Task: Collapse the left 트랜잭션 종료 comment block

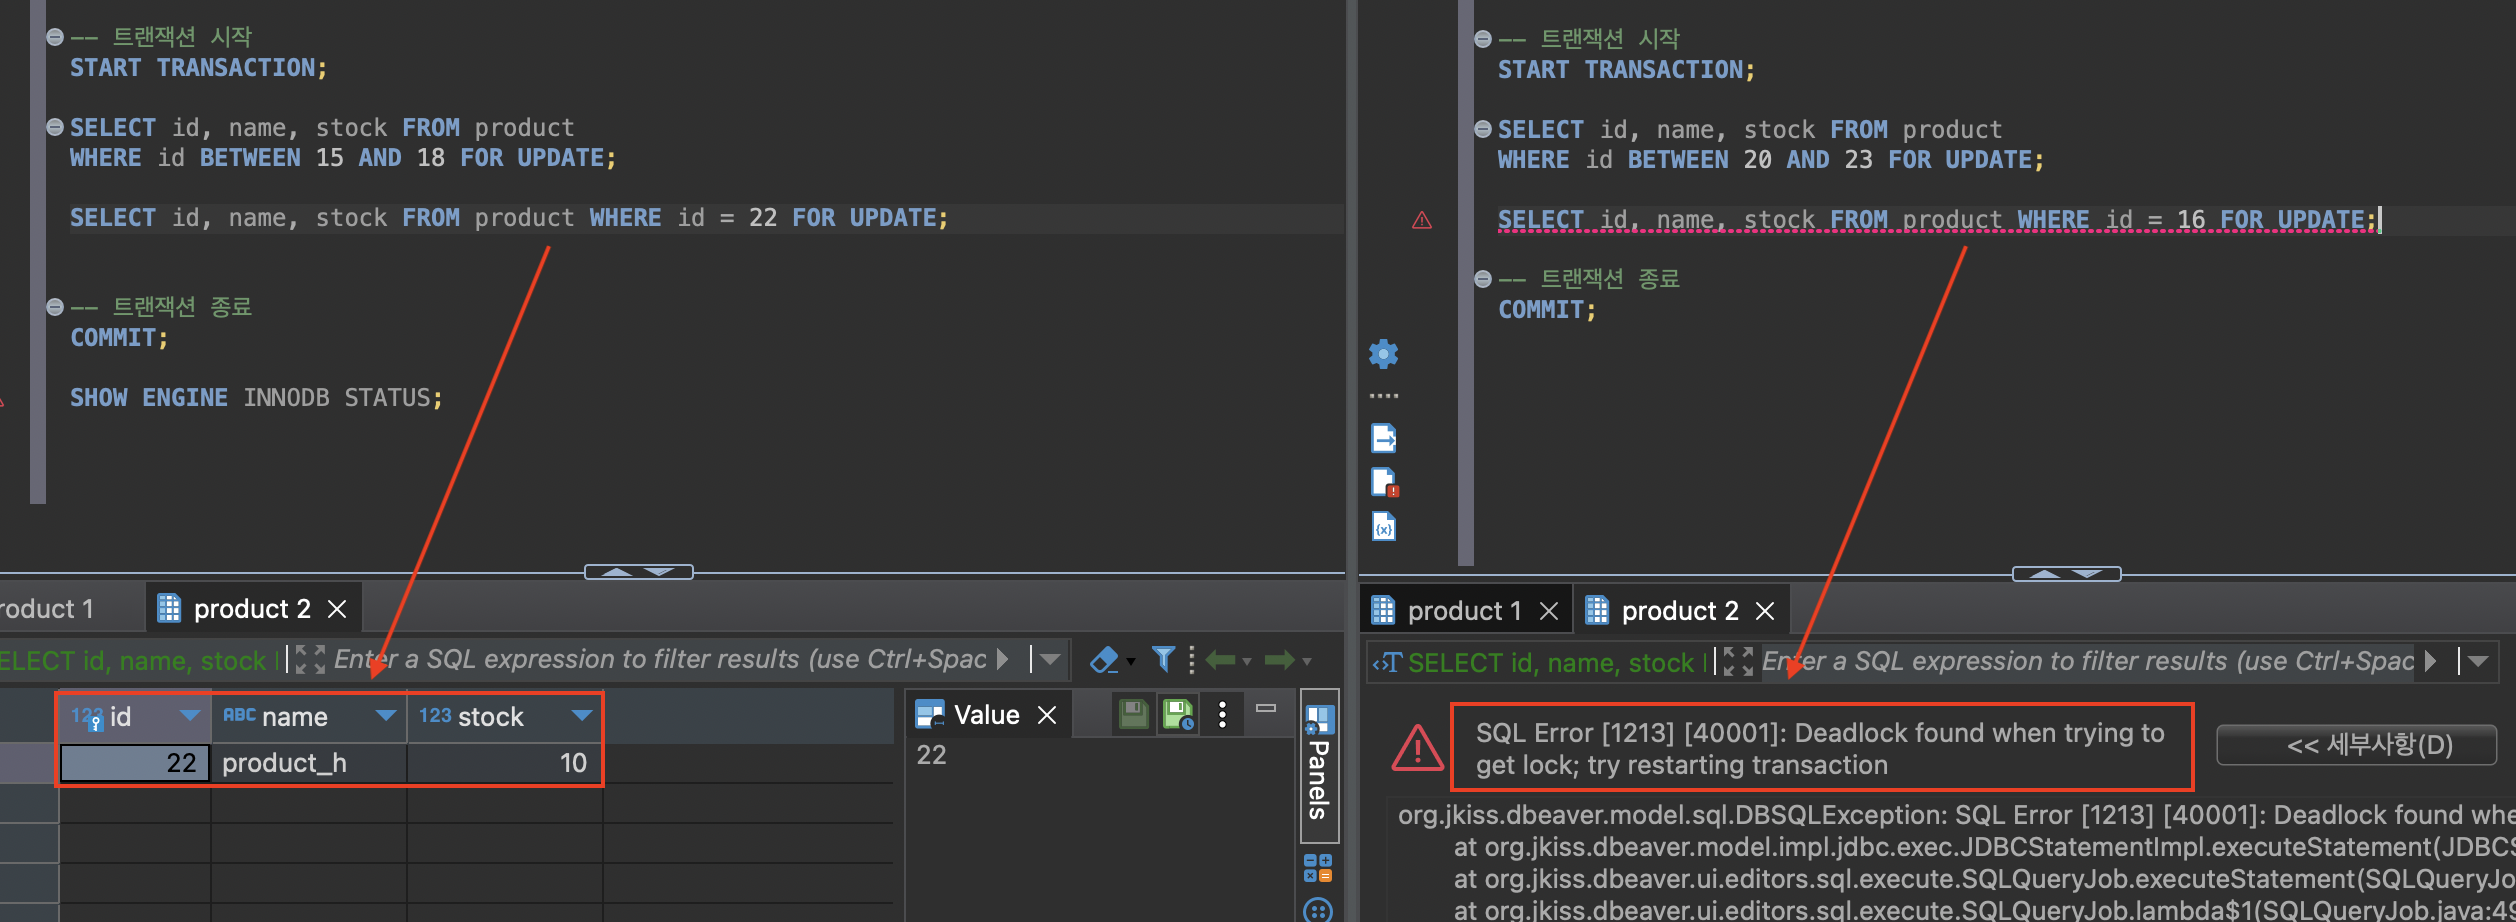Action: coord(55,307)
